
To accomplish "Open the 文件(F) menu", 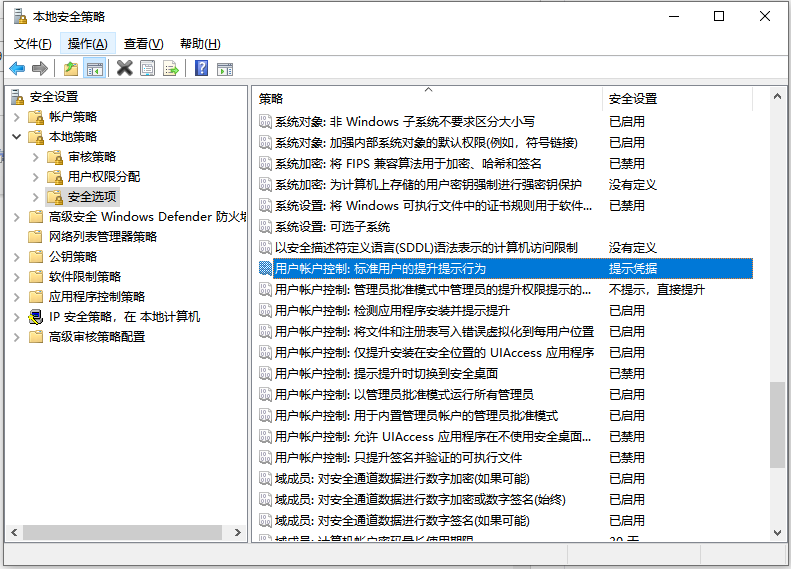I will pos(32,44).
